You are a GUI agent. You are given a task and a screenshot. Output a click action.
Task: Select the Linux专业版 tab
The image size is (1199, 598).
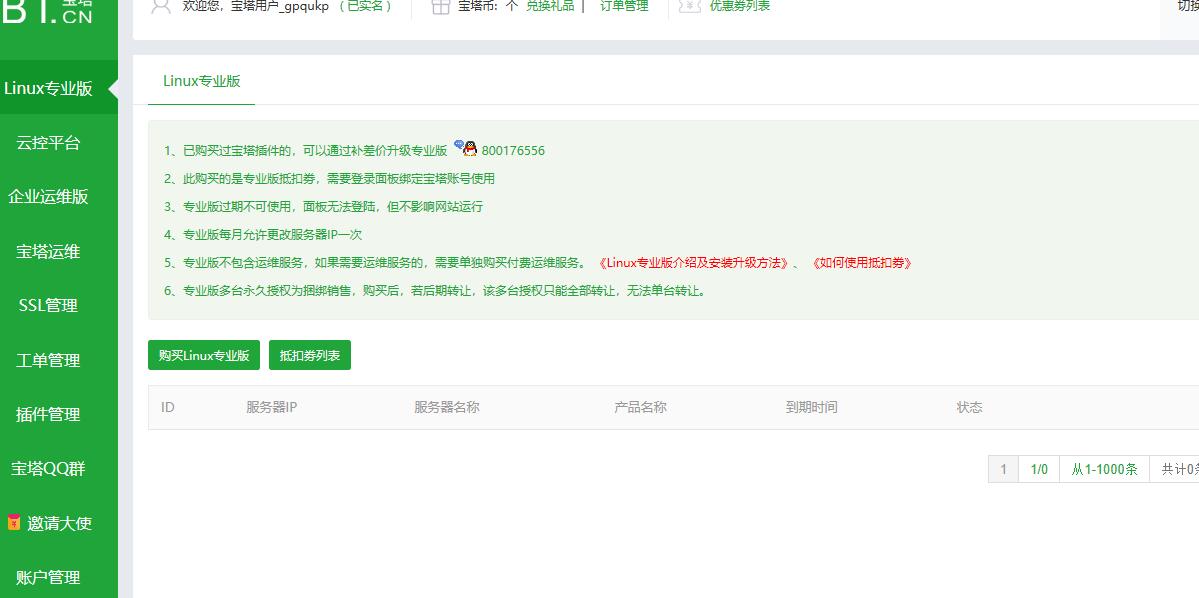click(x=202, y=81)
